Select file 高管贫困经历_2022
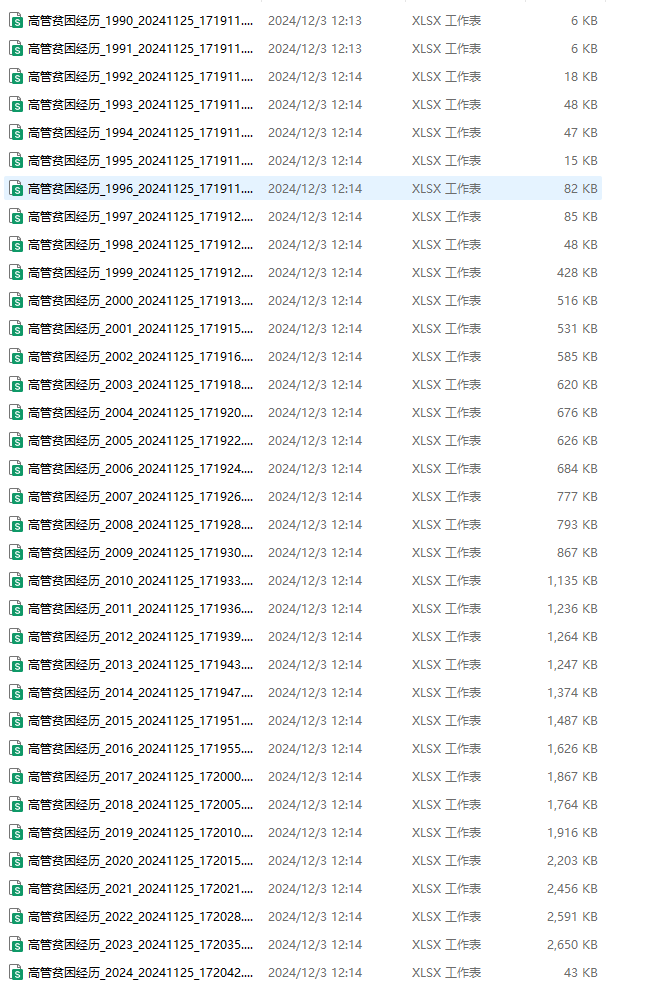The height and width of the screenshot is (1005, 663). [140, 916]
